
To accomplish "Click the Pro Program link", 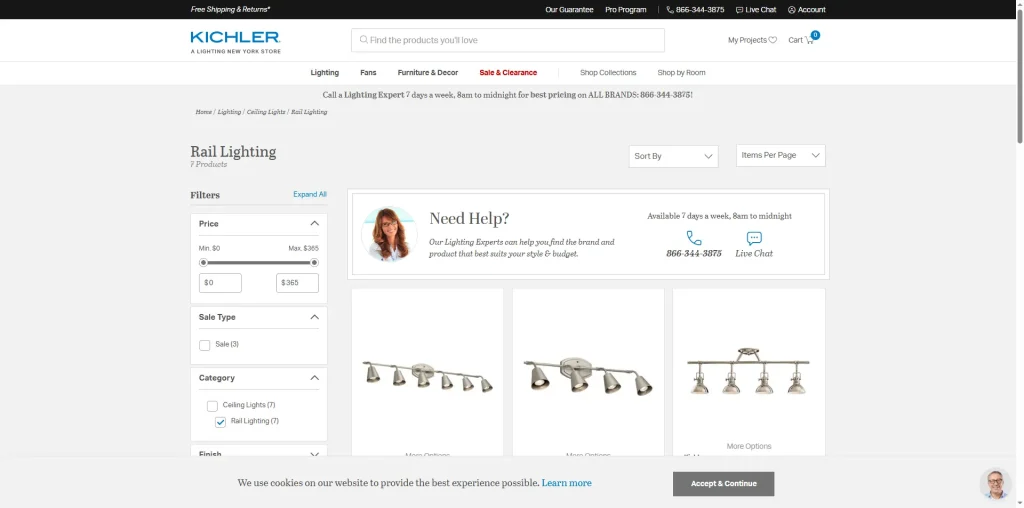I will pyautogui.click(x=626, y=10).
